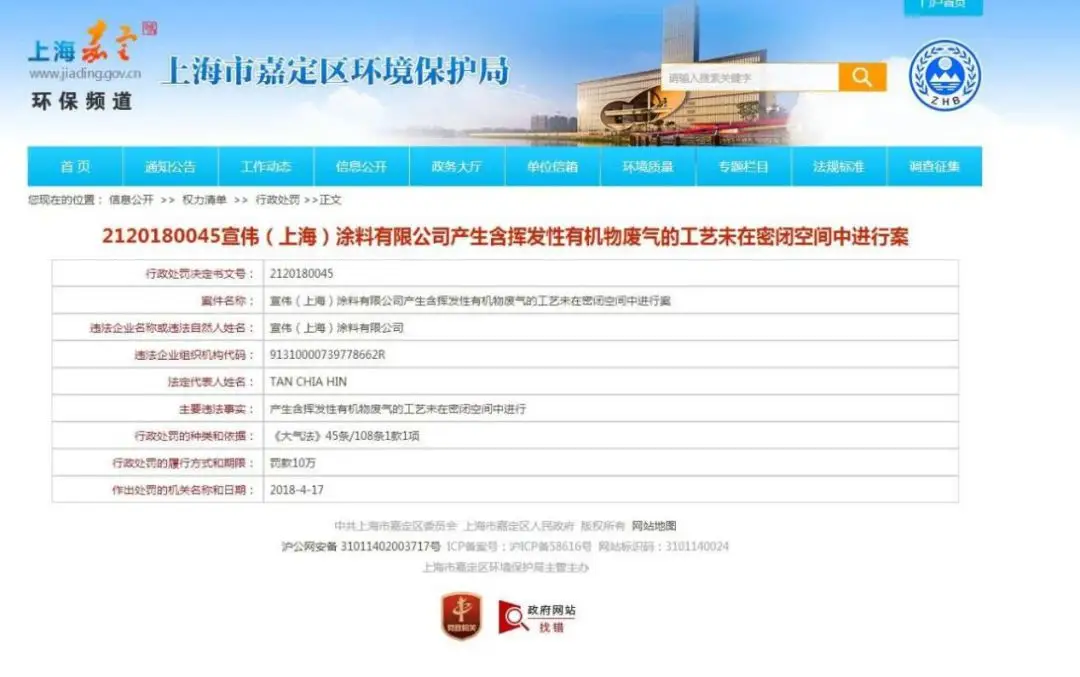Open the 通知公告 navigation tab

pyautogui.click(x=170, y=167)
